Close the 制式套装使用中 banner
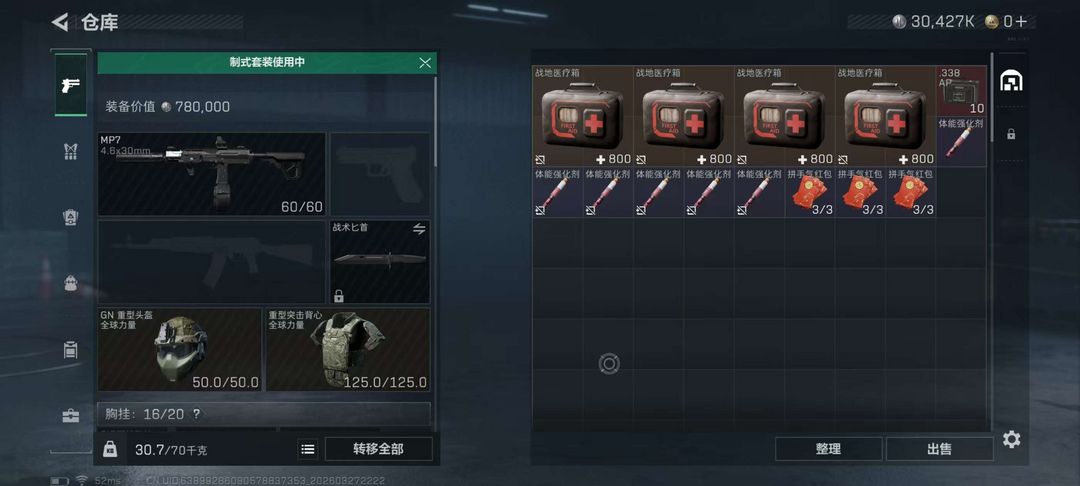 [x=425, y=63]
